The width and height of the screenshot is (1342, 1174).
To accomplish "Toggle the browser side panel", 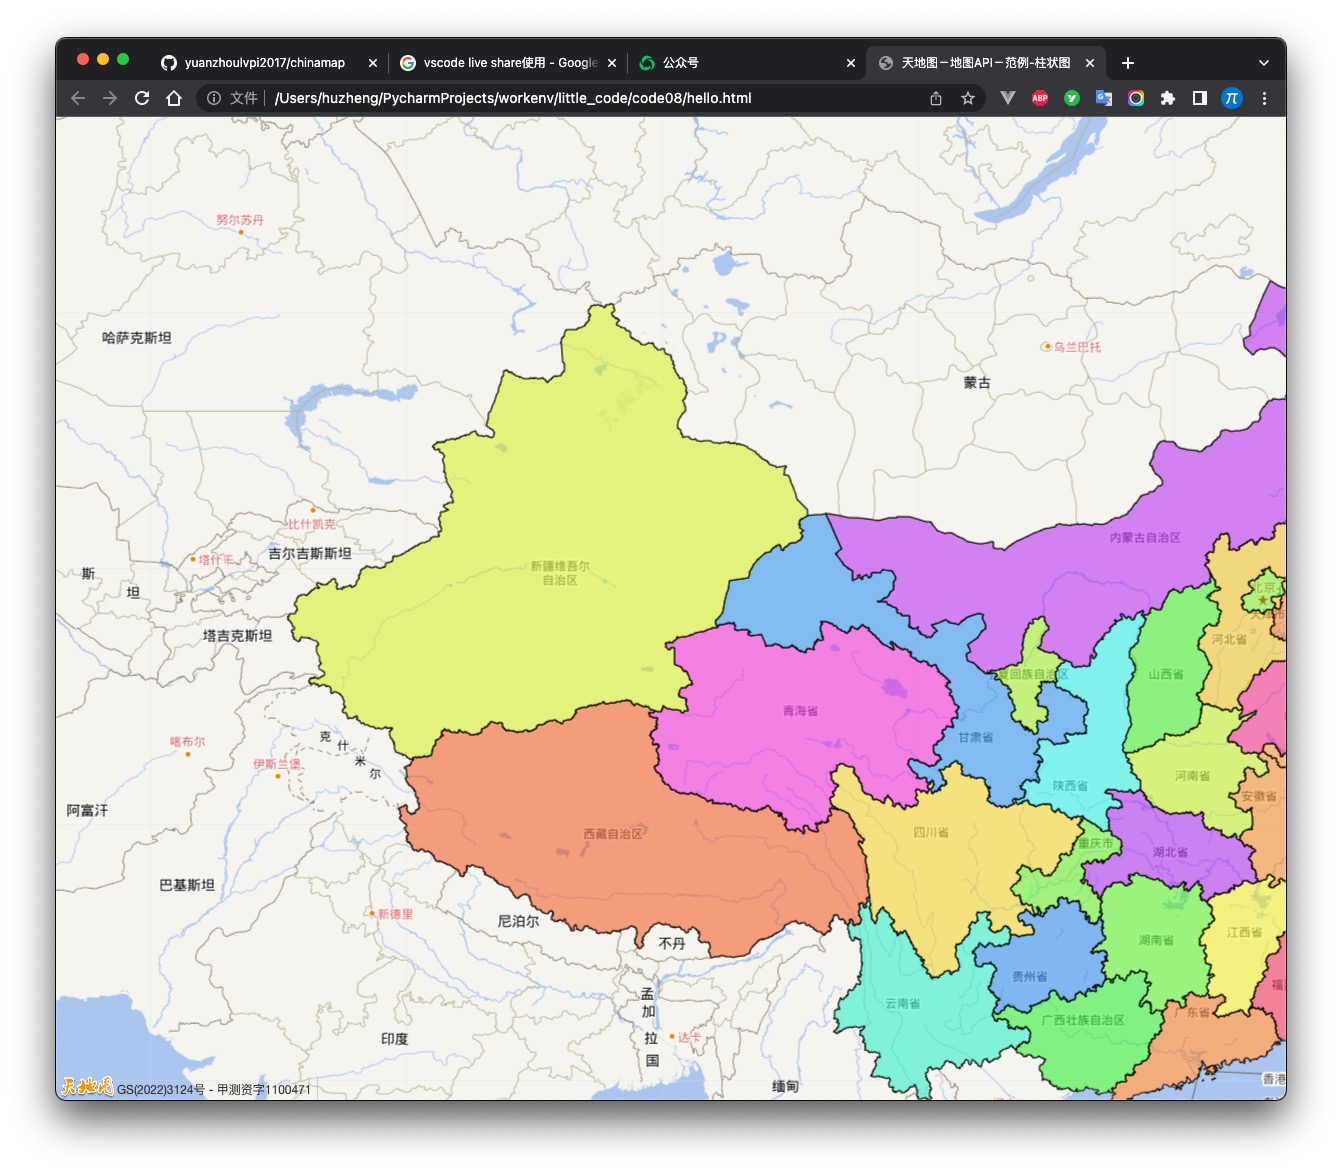I will 1200,98.
